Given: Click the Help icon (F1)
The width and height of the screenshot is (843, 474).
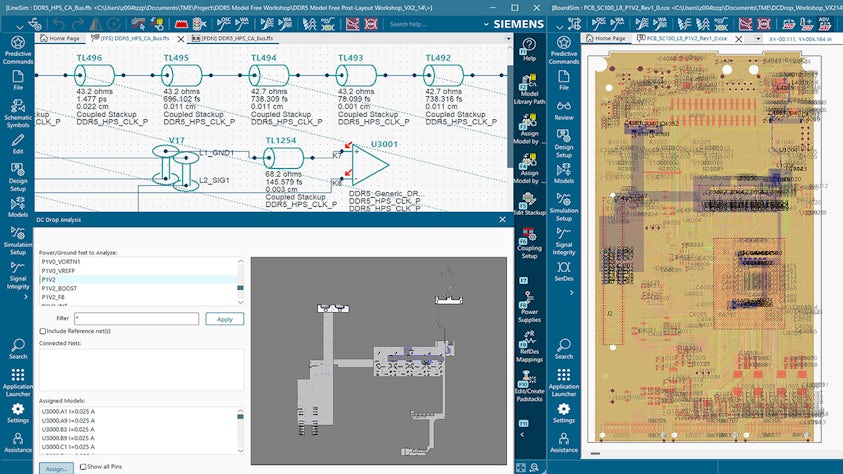Looking at the screenshot, I should pos(529,49).
